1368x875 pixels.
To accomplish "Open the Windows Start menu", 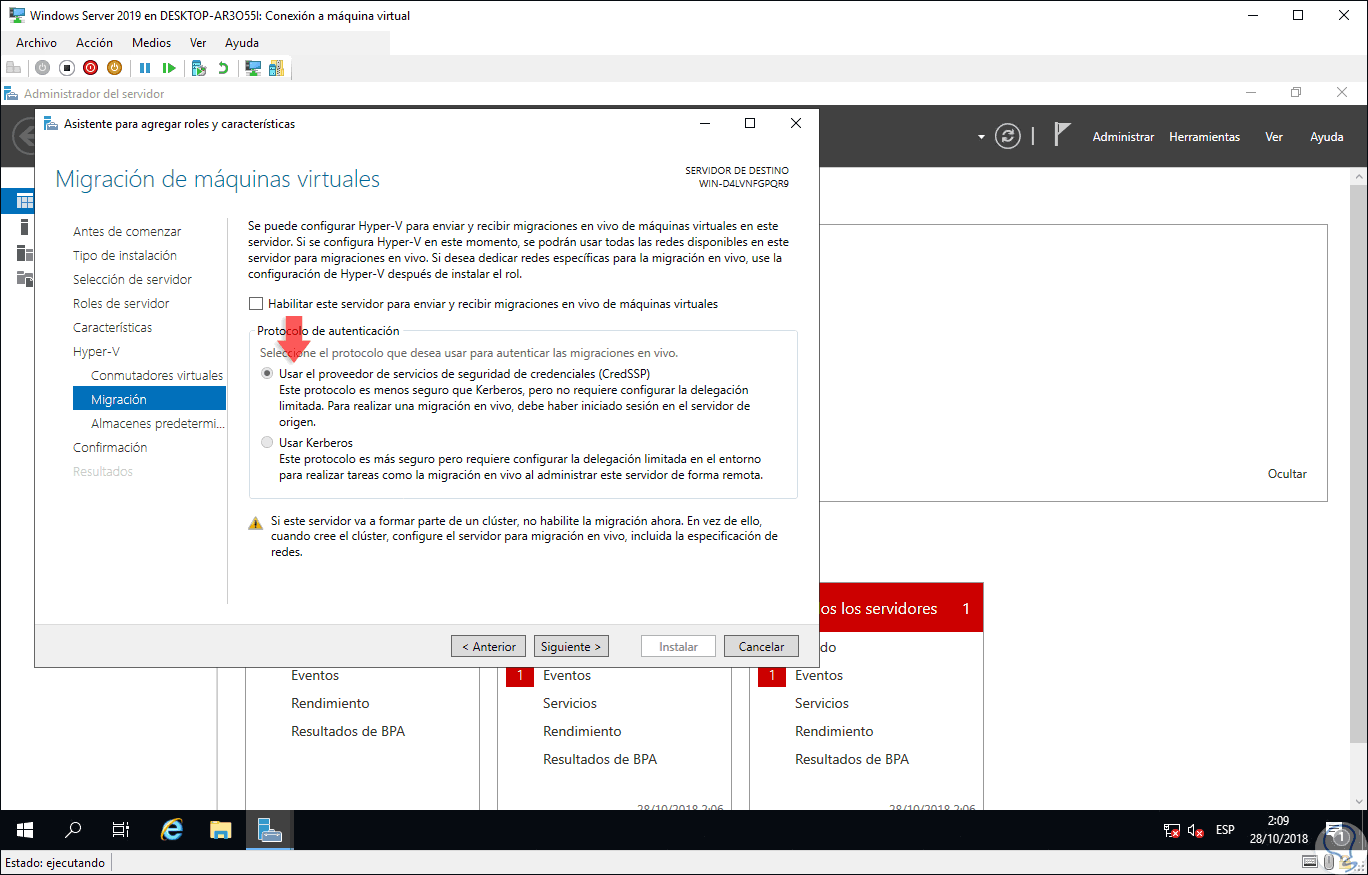I will [25, 830].
